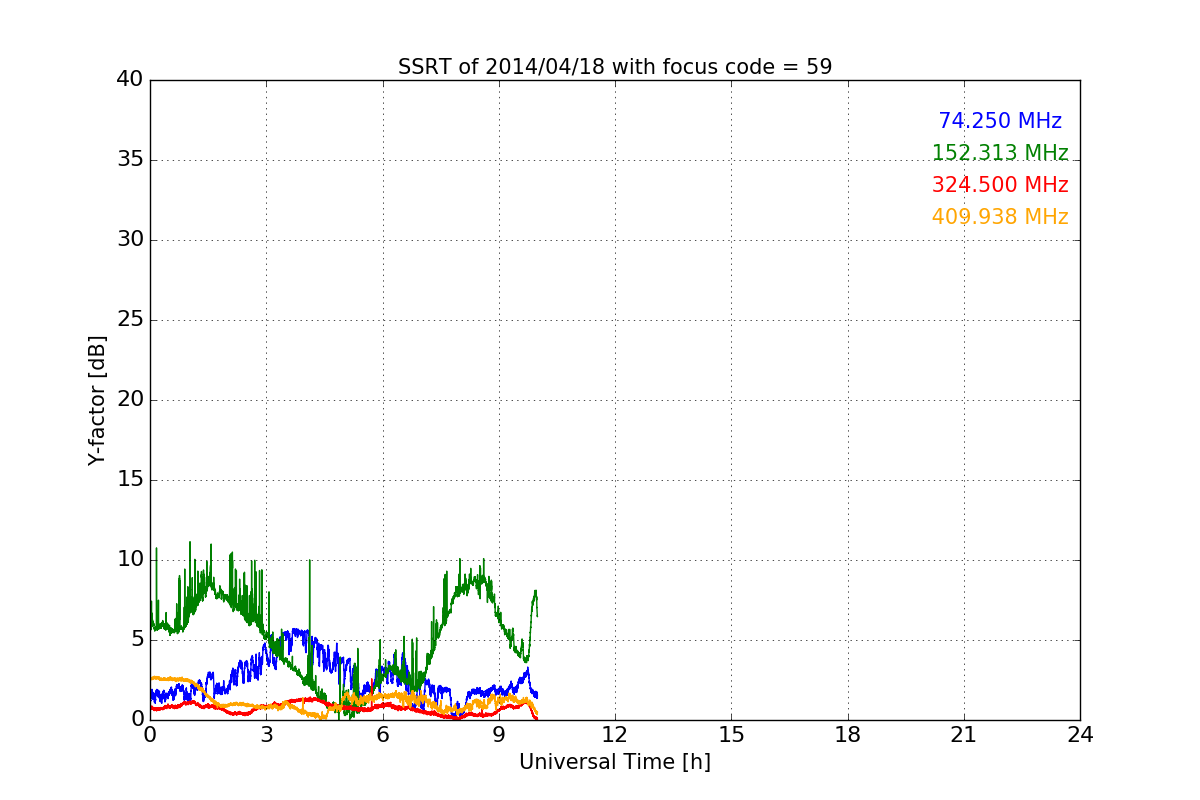Screen dimensions: 1200x800
Task: Select the 324.500 MHz legend label
Action: click(x=1000, y=185)
